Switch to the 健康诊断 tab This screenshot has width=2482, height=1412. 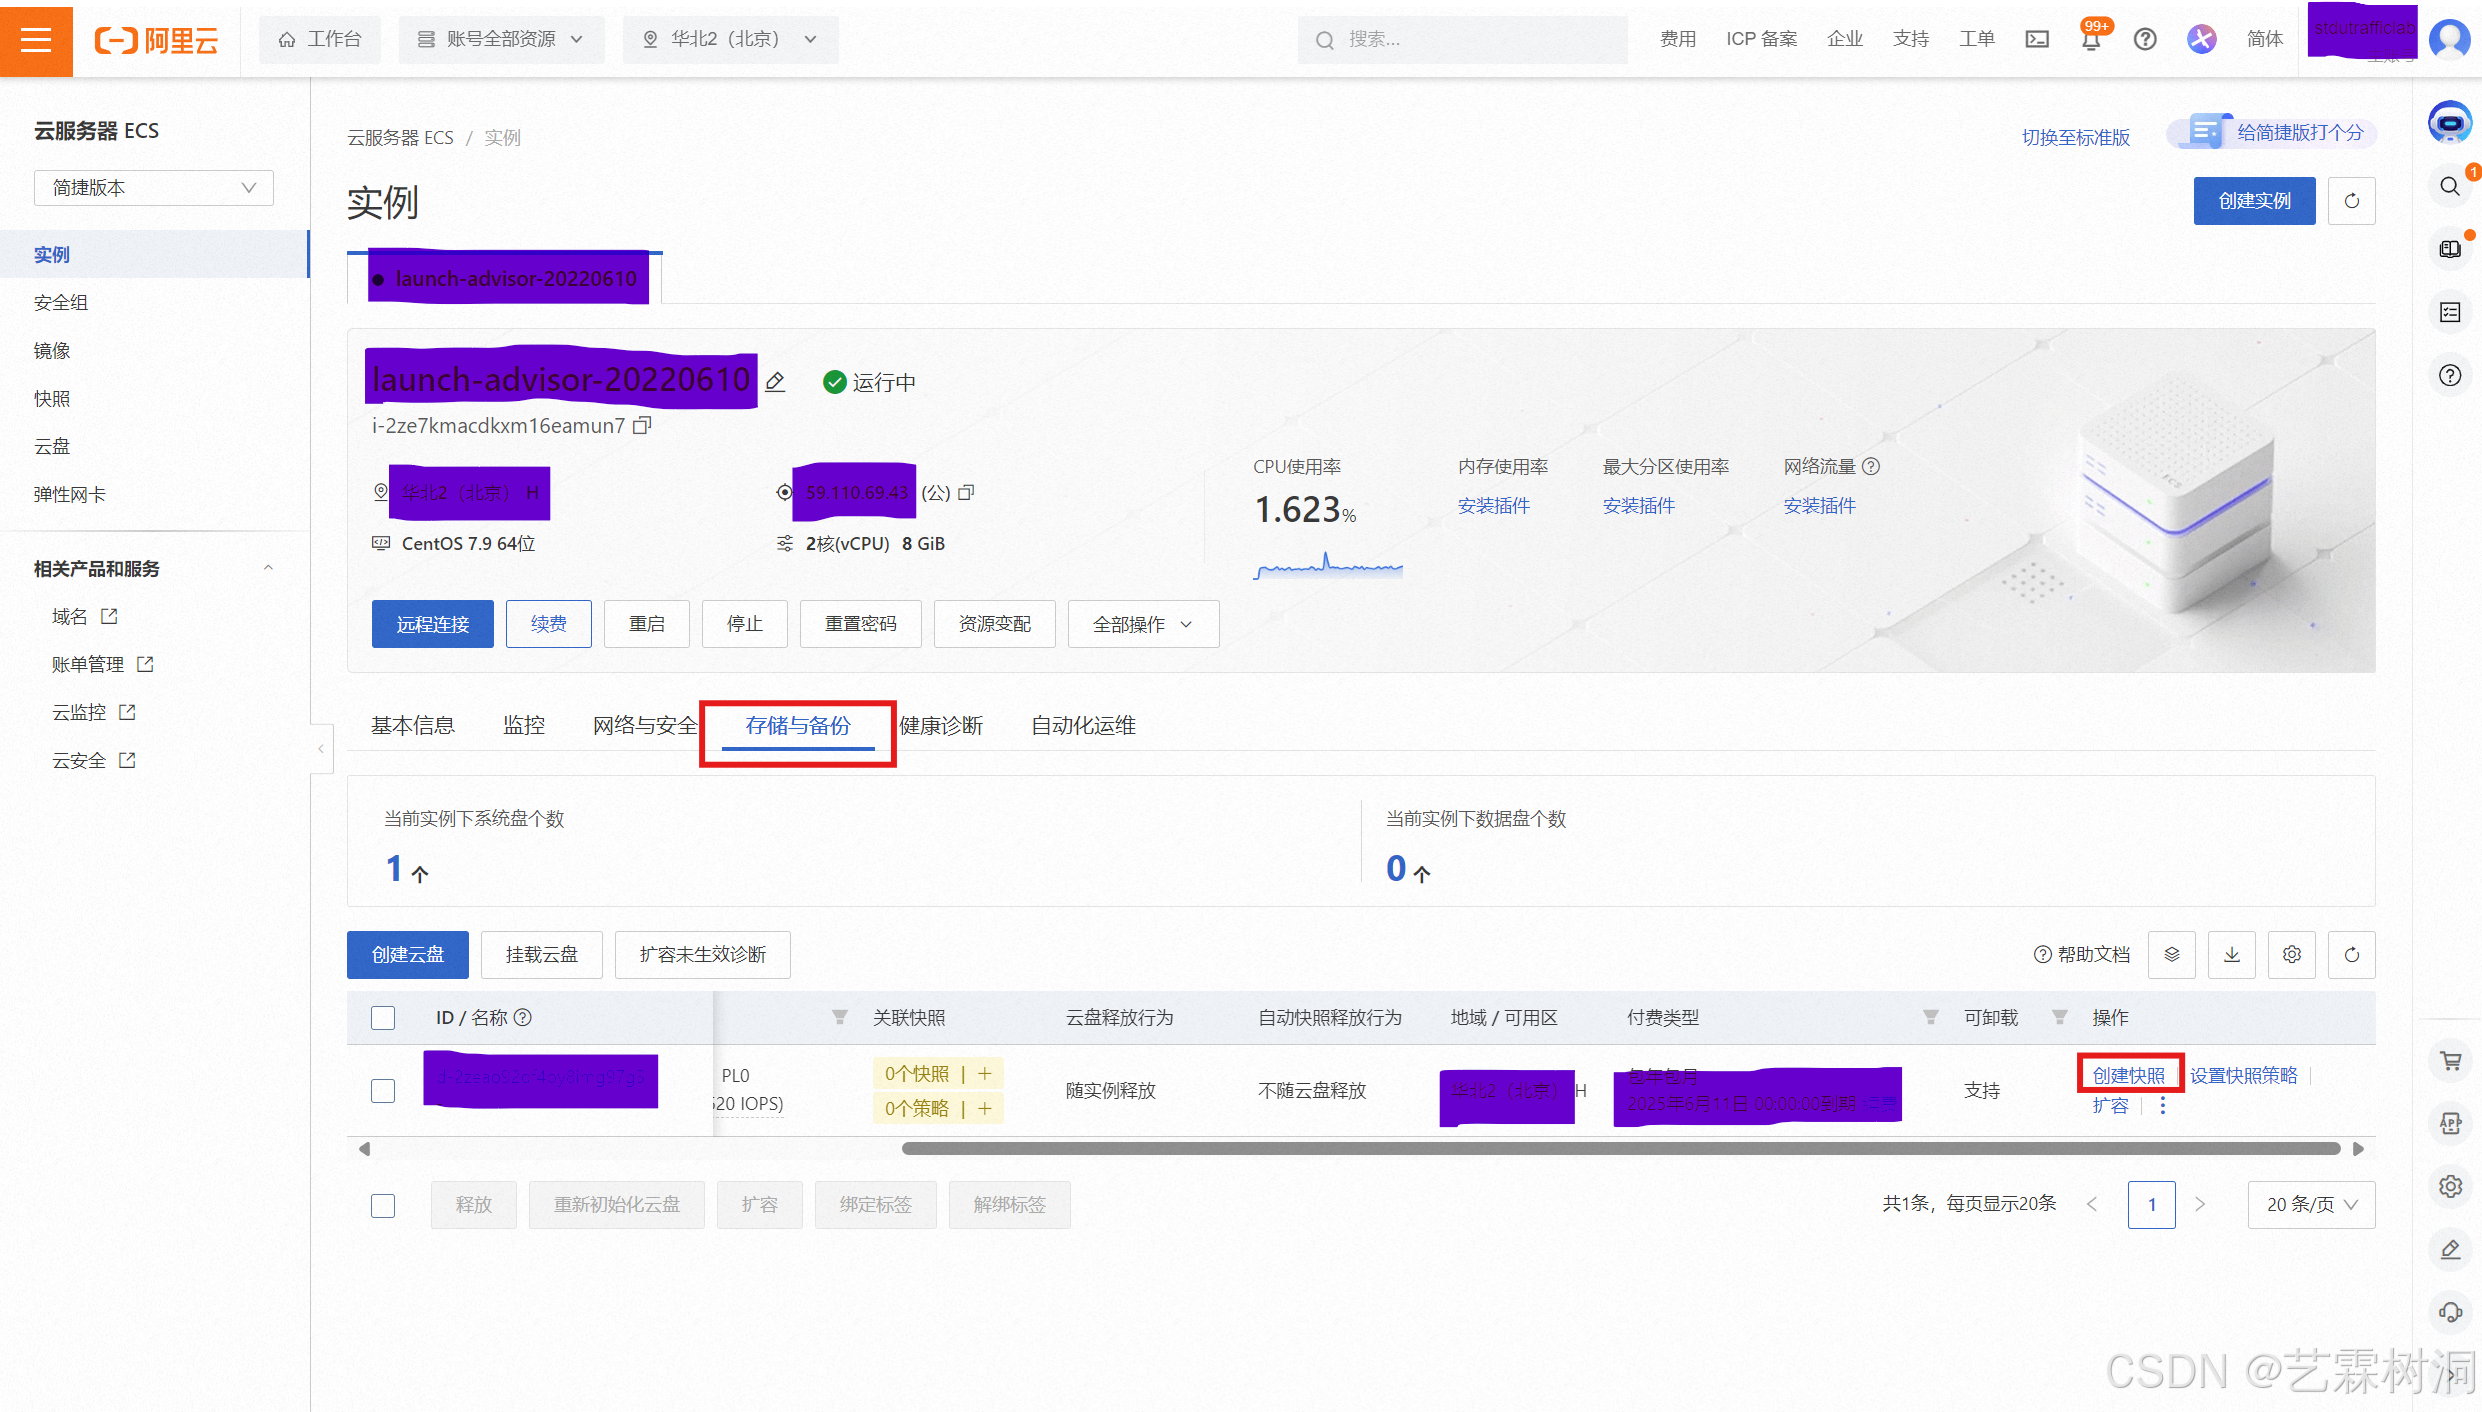(941, 726)
